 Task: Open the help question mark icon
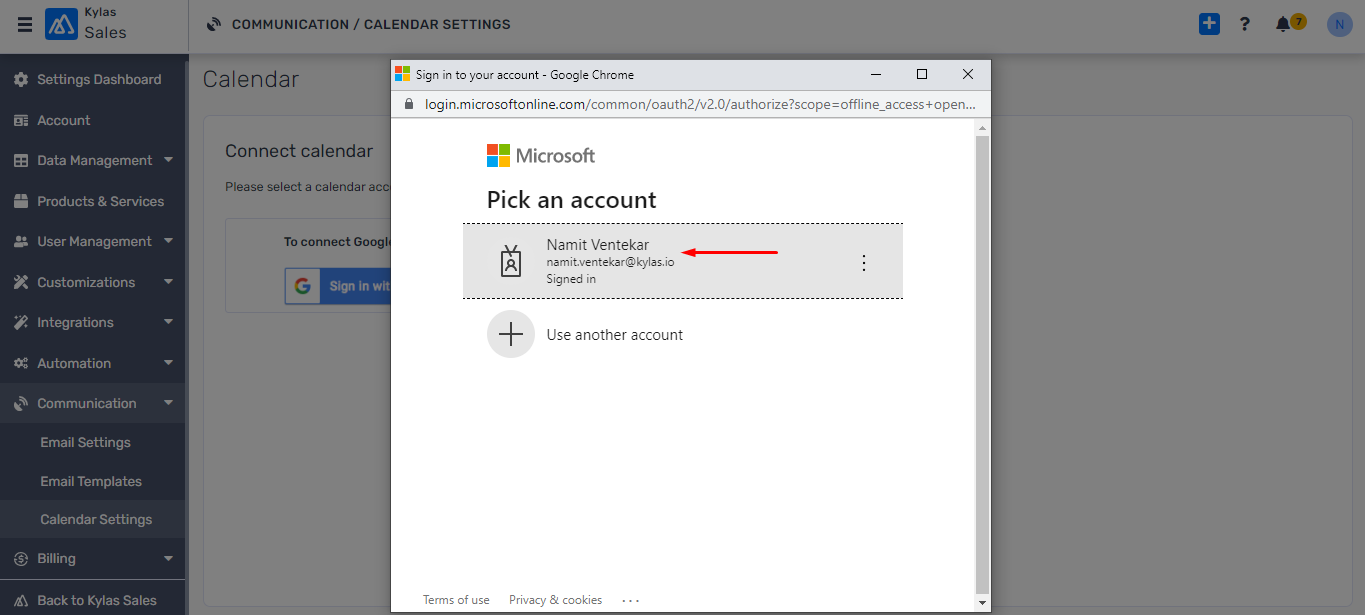[1245, 24]
